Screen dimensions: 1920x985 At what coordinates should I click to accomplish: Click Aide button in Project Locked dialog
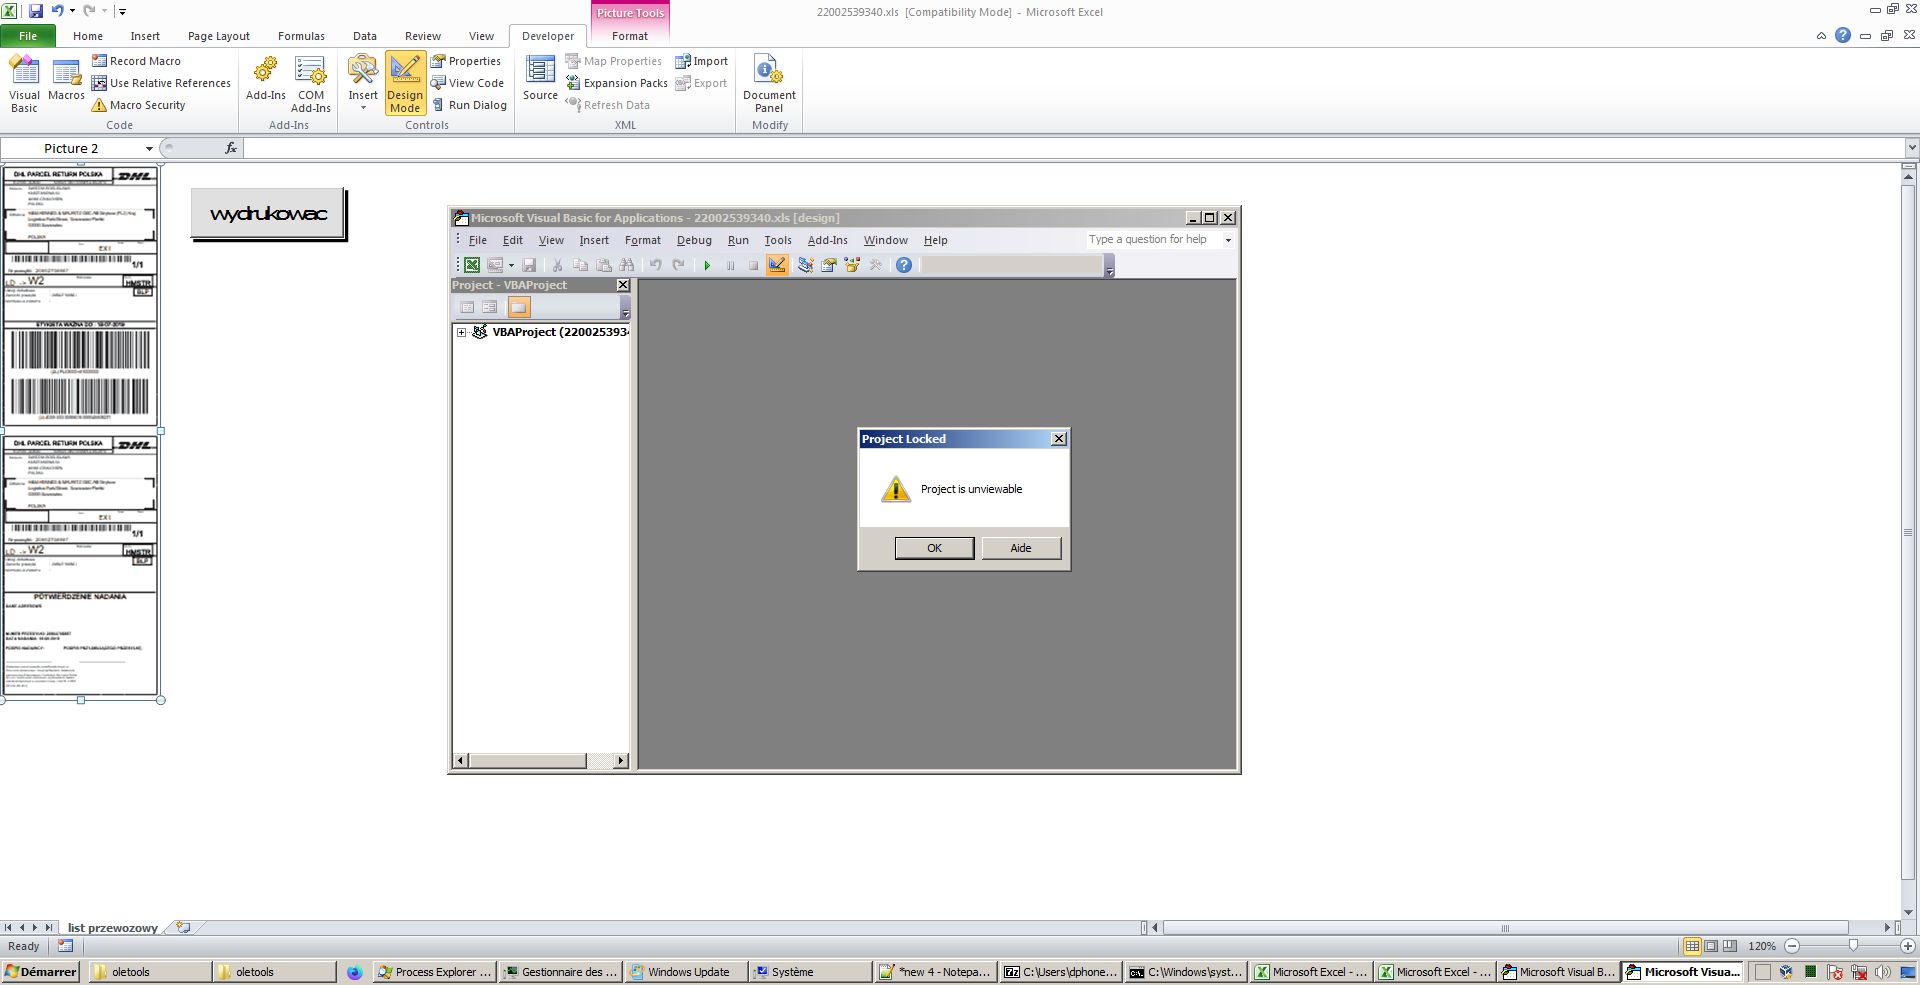point(1021,548)
